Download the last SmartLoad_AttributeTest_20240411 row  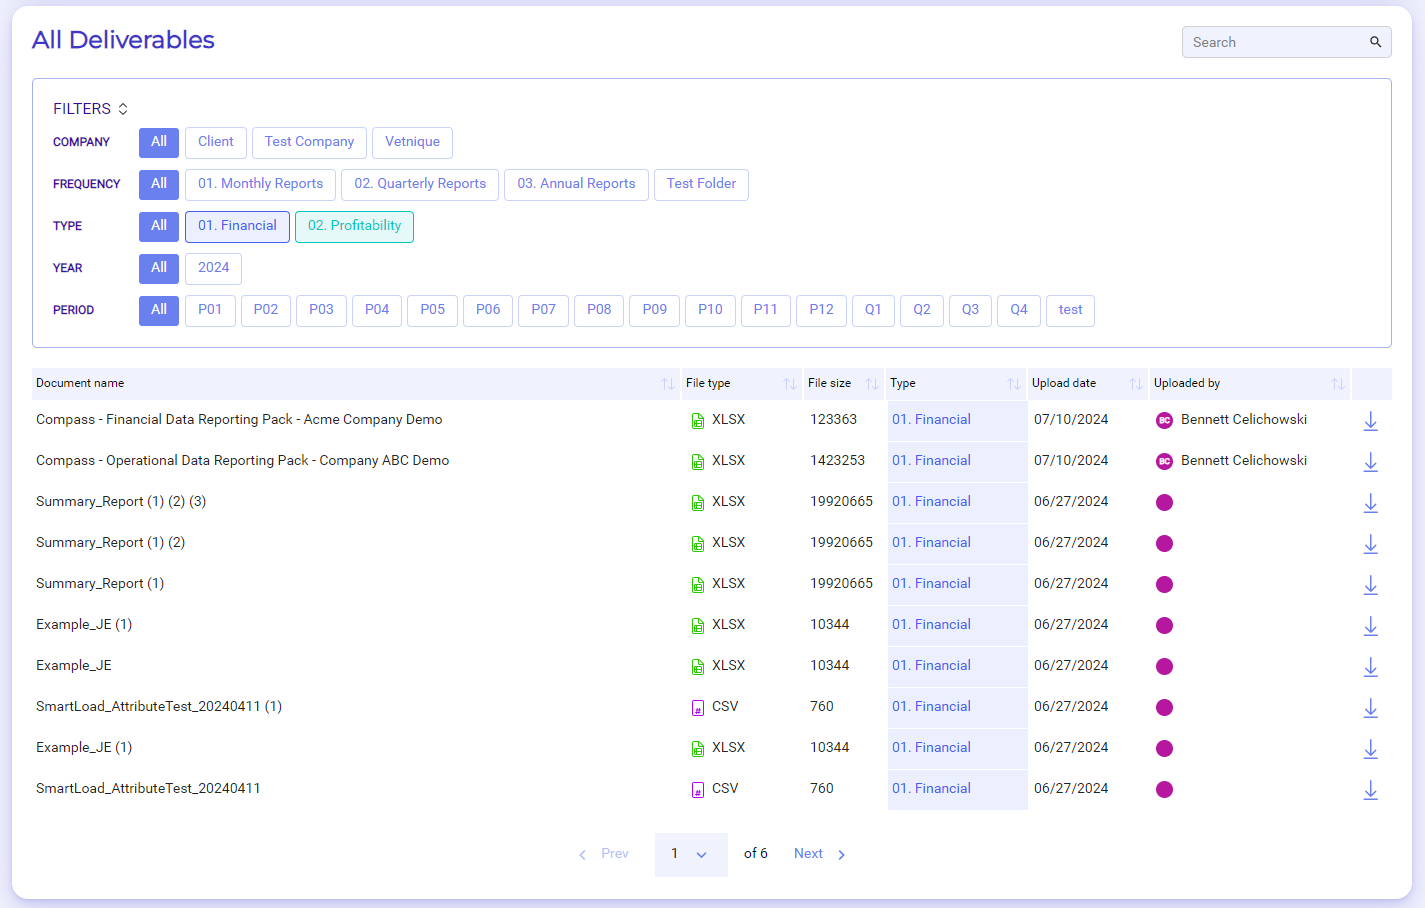(1370, 790)
